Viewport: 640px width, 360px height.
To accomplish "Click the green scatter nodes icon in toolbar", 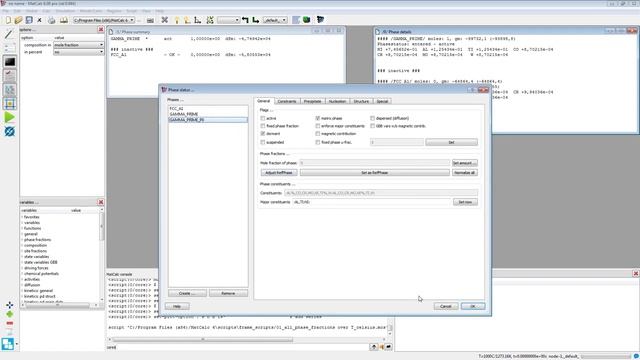I will 210,20.
